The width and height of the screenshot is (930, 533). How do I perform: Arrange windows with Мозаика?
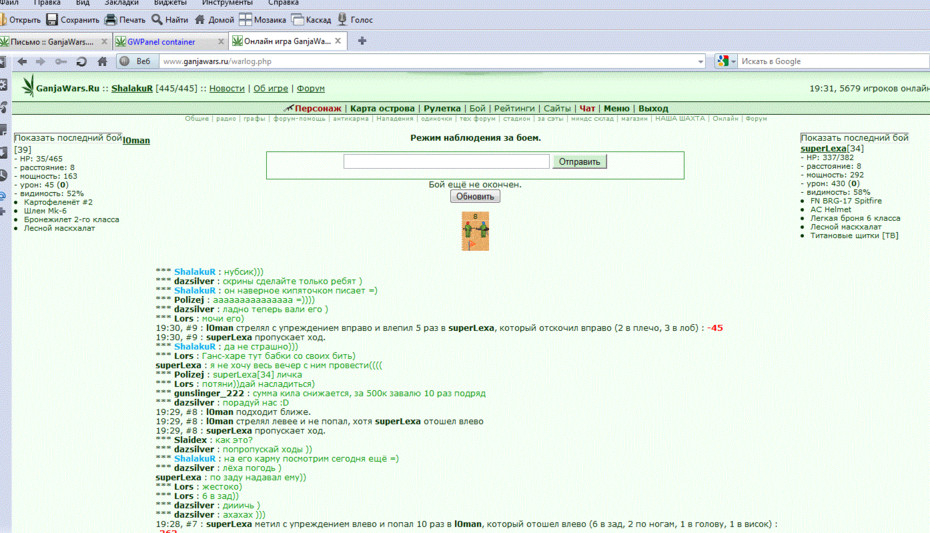[263, 20]
